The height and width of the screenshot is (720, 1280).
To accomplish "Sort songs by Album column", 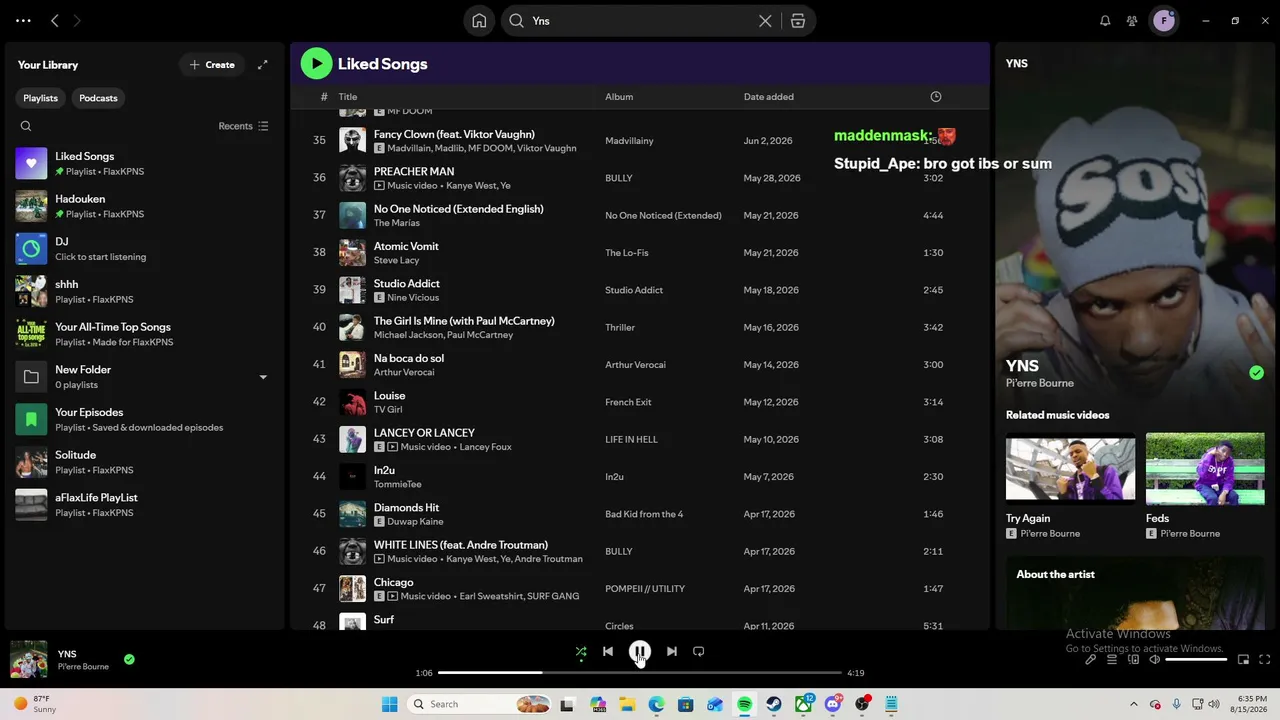I will tap(619, 97).
